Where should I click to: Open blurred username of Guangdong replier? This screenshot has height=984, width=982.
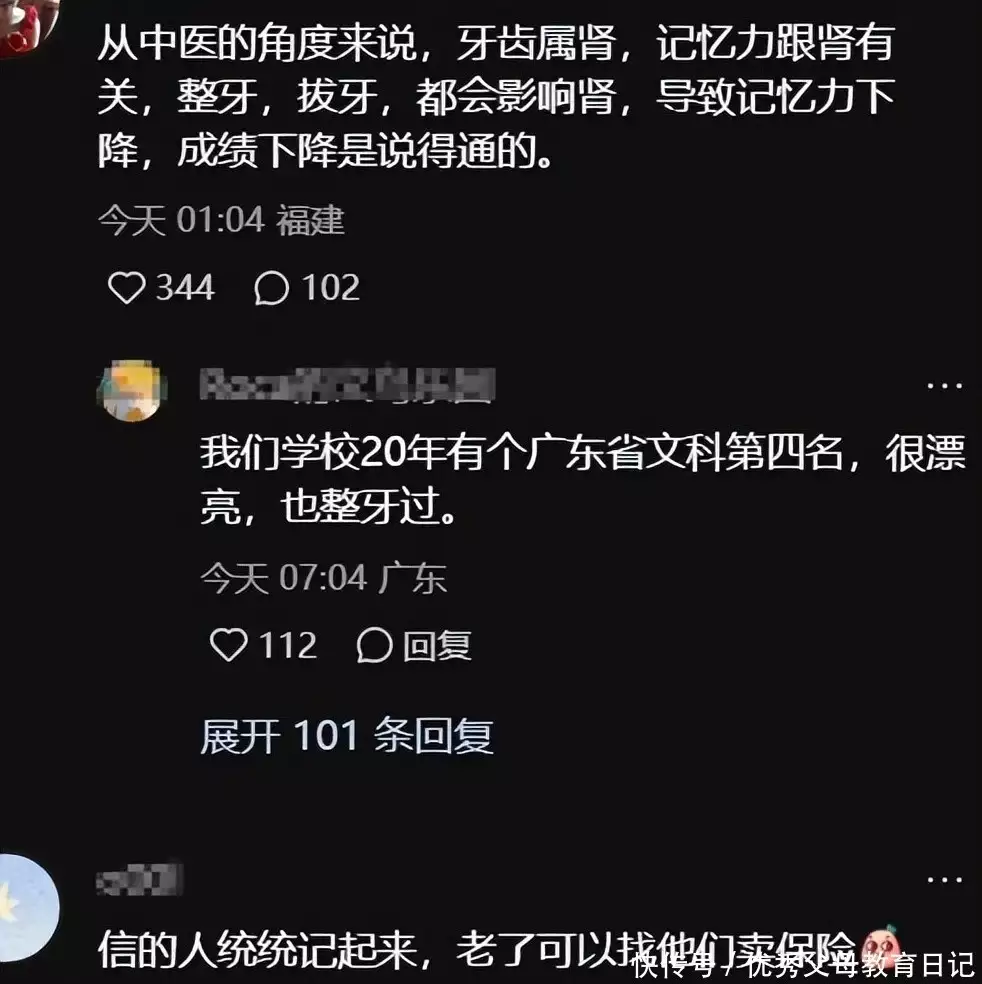pos(348,384)
